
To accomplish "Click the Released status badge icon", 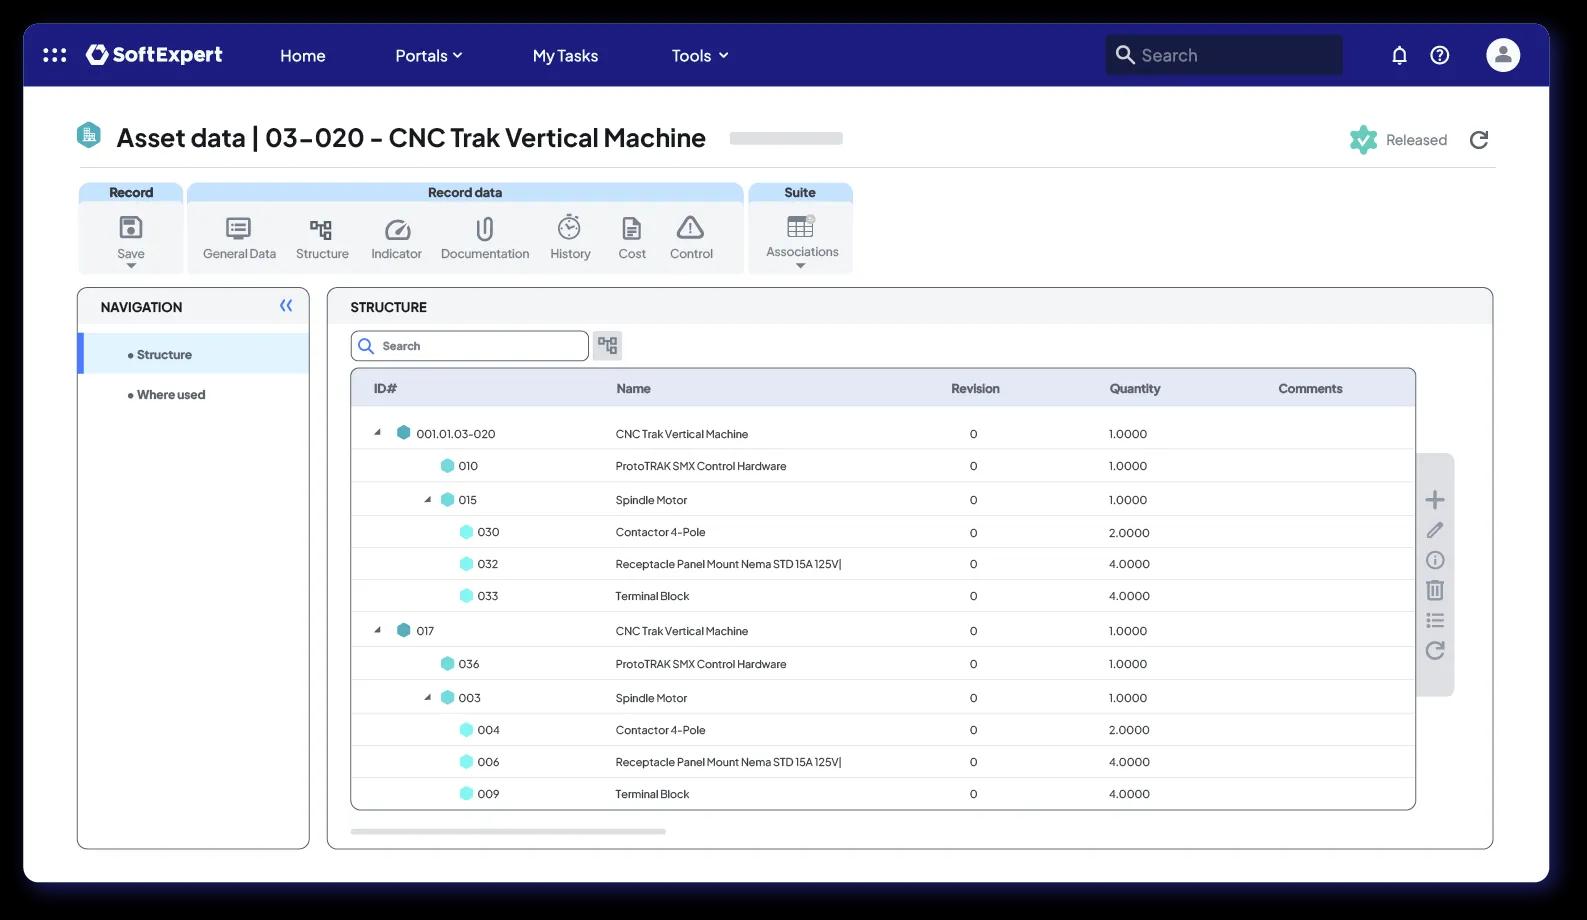I will [1363, 140].
